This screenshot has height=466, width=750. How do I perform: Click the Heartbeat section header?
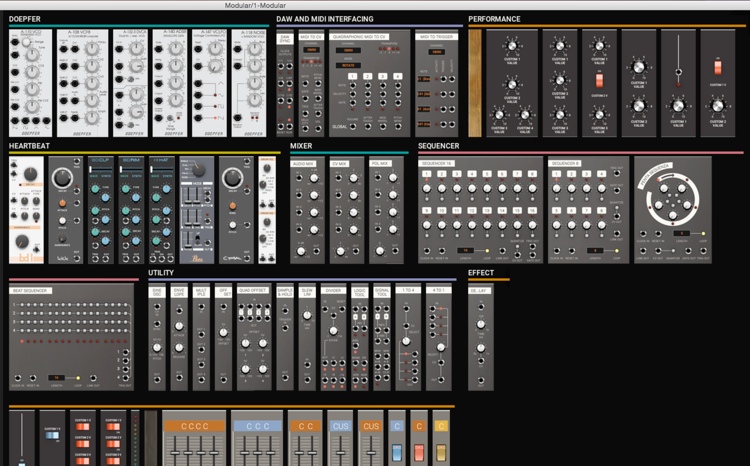coord(30,145)
